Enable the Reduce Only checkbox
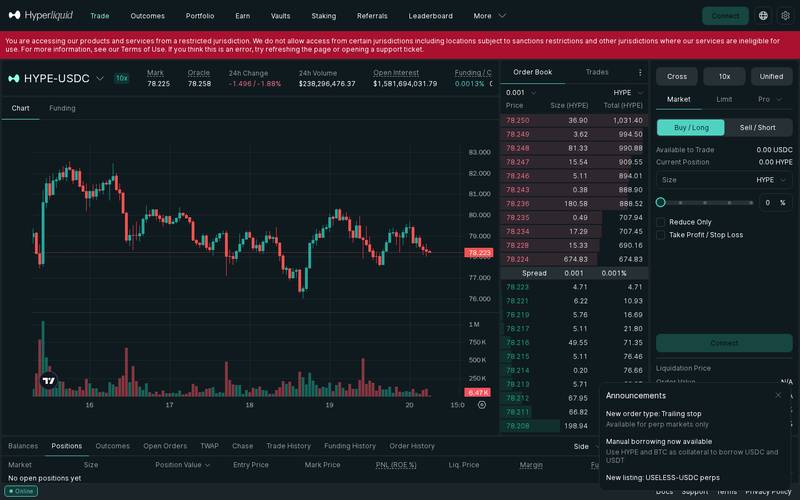The height and width of the screenshot is (500, 800). pyautogui.click(x=660, y=222)
